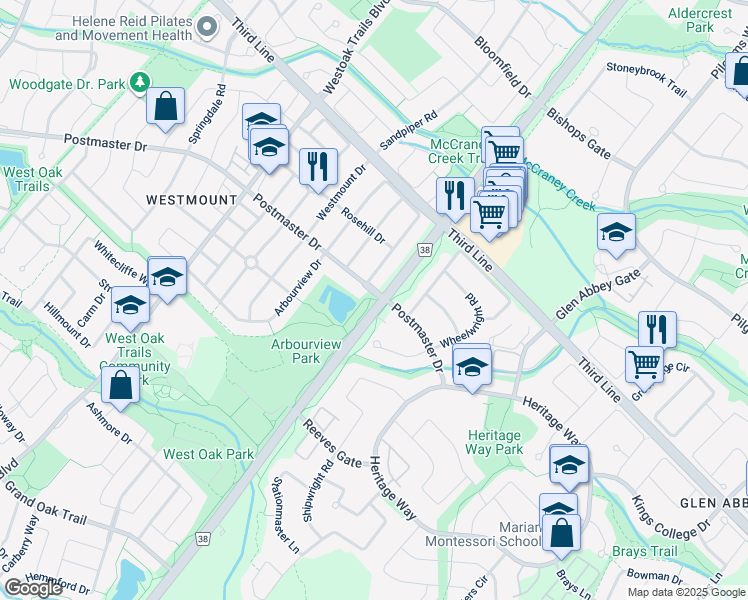The height and width of the screenshot is (600, 748).
Task: Click the shopping bag marker near Woodgate Dr. Park
Action: [x=165, y=107]
